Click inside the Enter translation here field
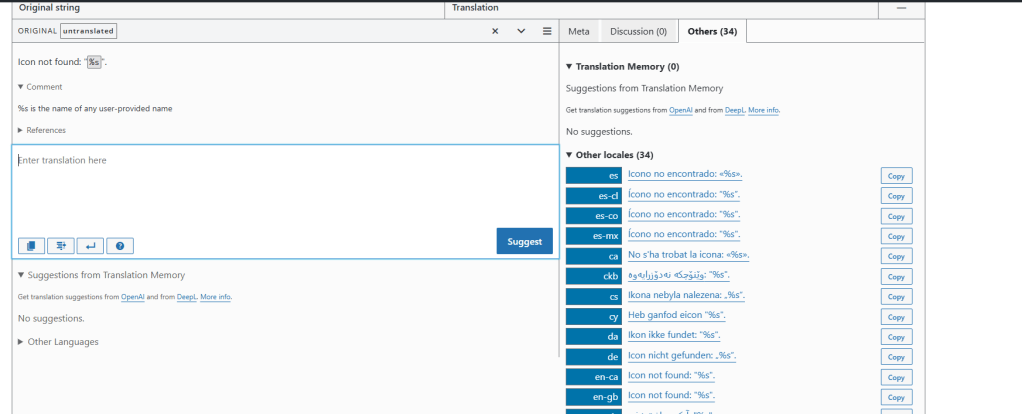This screenshot has width=1022, height=414. pyautogui.click(x=285, y=190)
